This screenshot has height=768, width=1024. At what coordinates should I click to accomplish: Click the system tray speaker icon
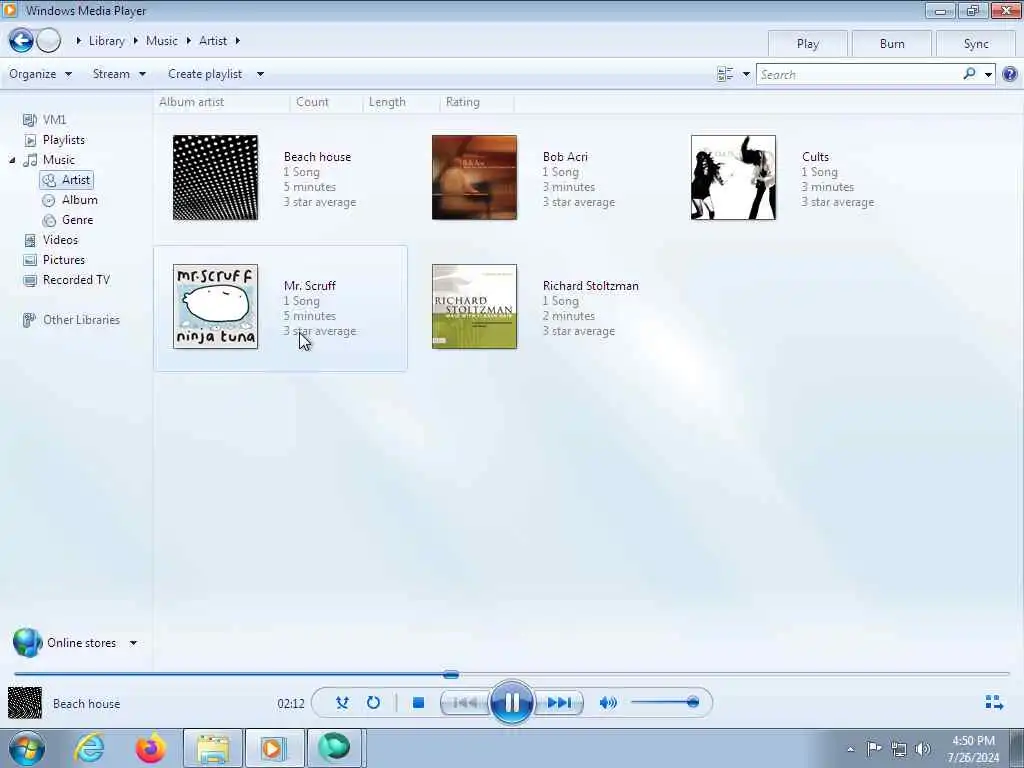pyautogui.click(x=923, y=749)
